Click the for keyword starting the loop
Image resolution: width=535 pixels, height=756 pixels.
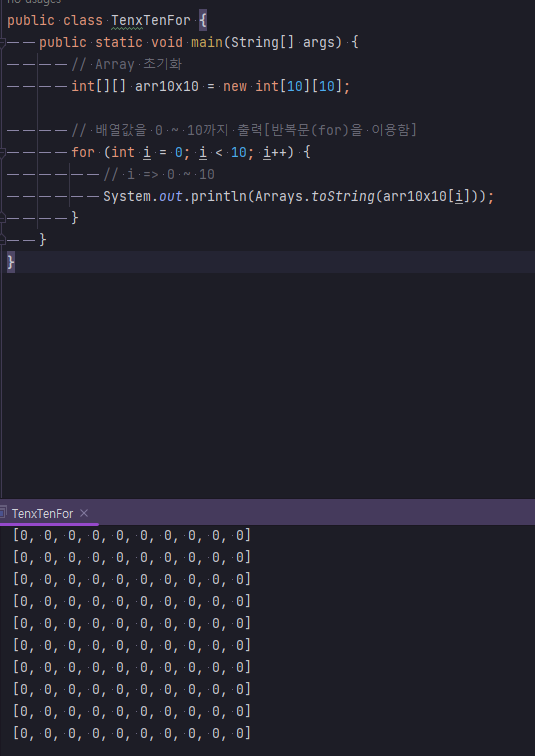pyautogui.click(x=83, y=152)
